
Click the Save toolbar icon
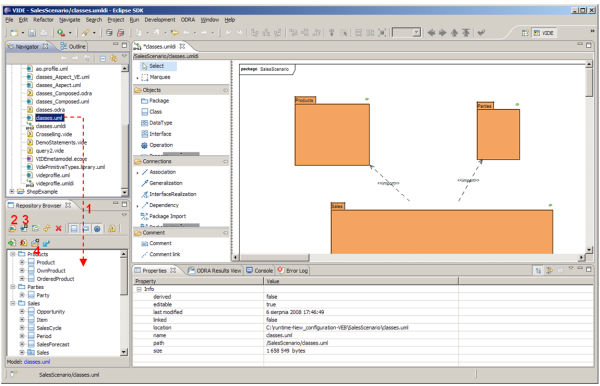[x=32, y=33]
